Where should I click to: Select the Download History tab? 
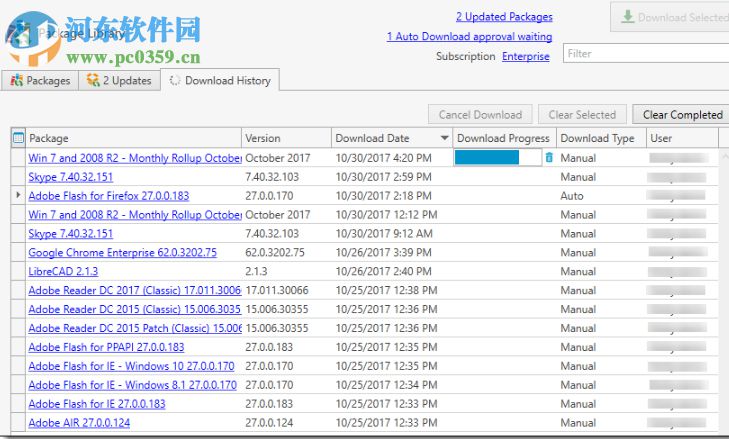click(220, 80)
